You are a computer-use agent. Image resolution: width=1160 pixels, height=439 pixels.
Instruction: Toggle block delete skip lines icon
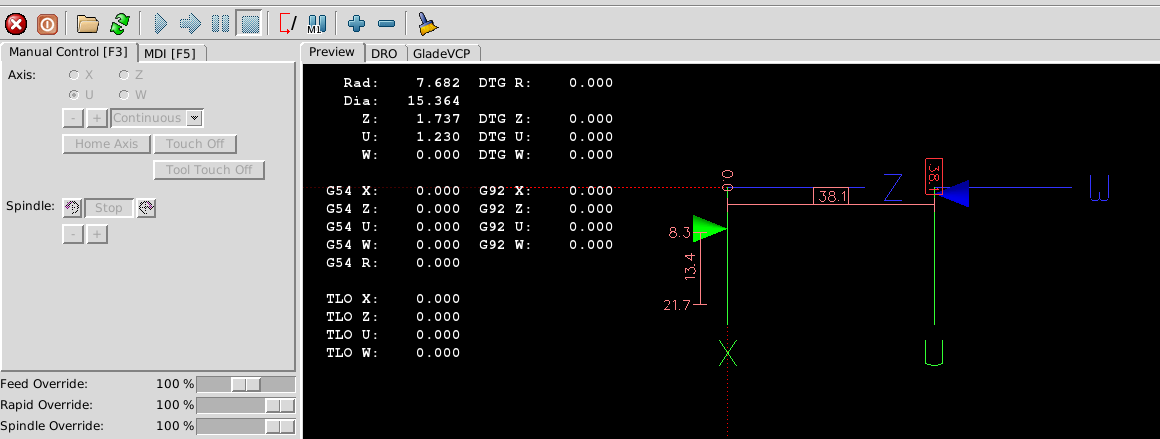click(288, 22)
